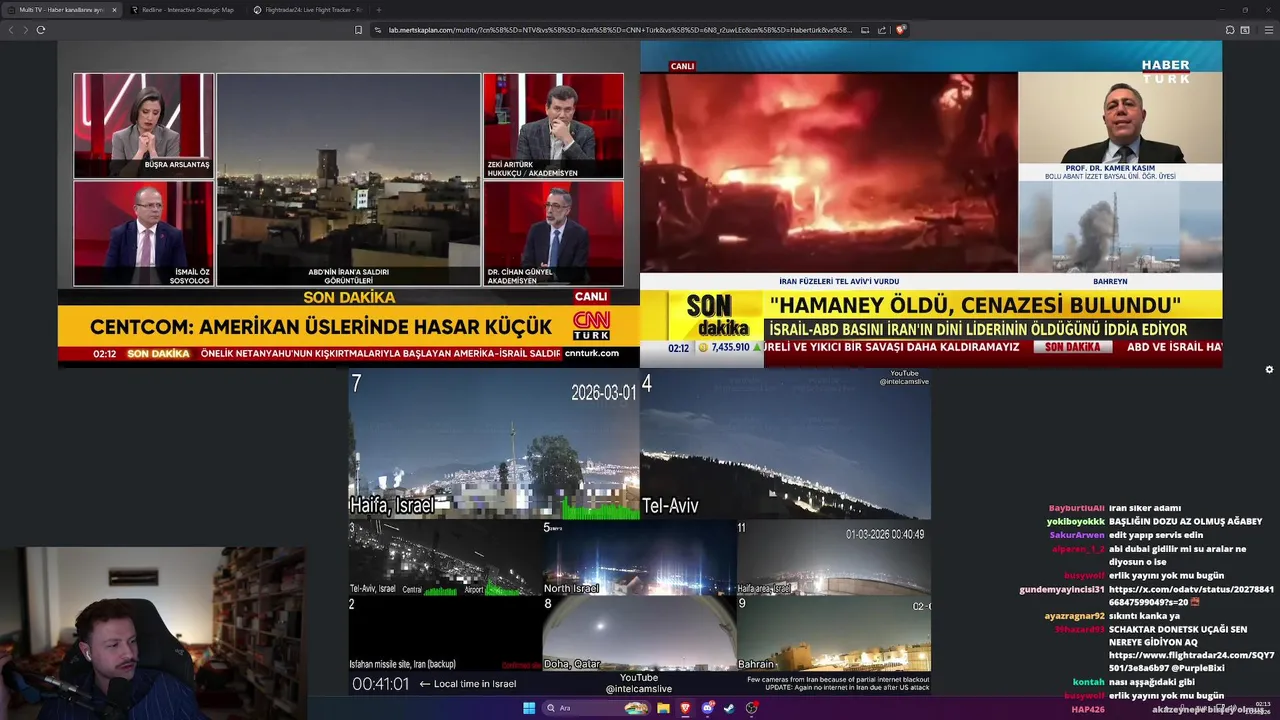Click the share icon in address bar
1280x720 pixels.
tap(882, 30)
